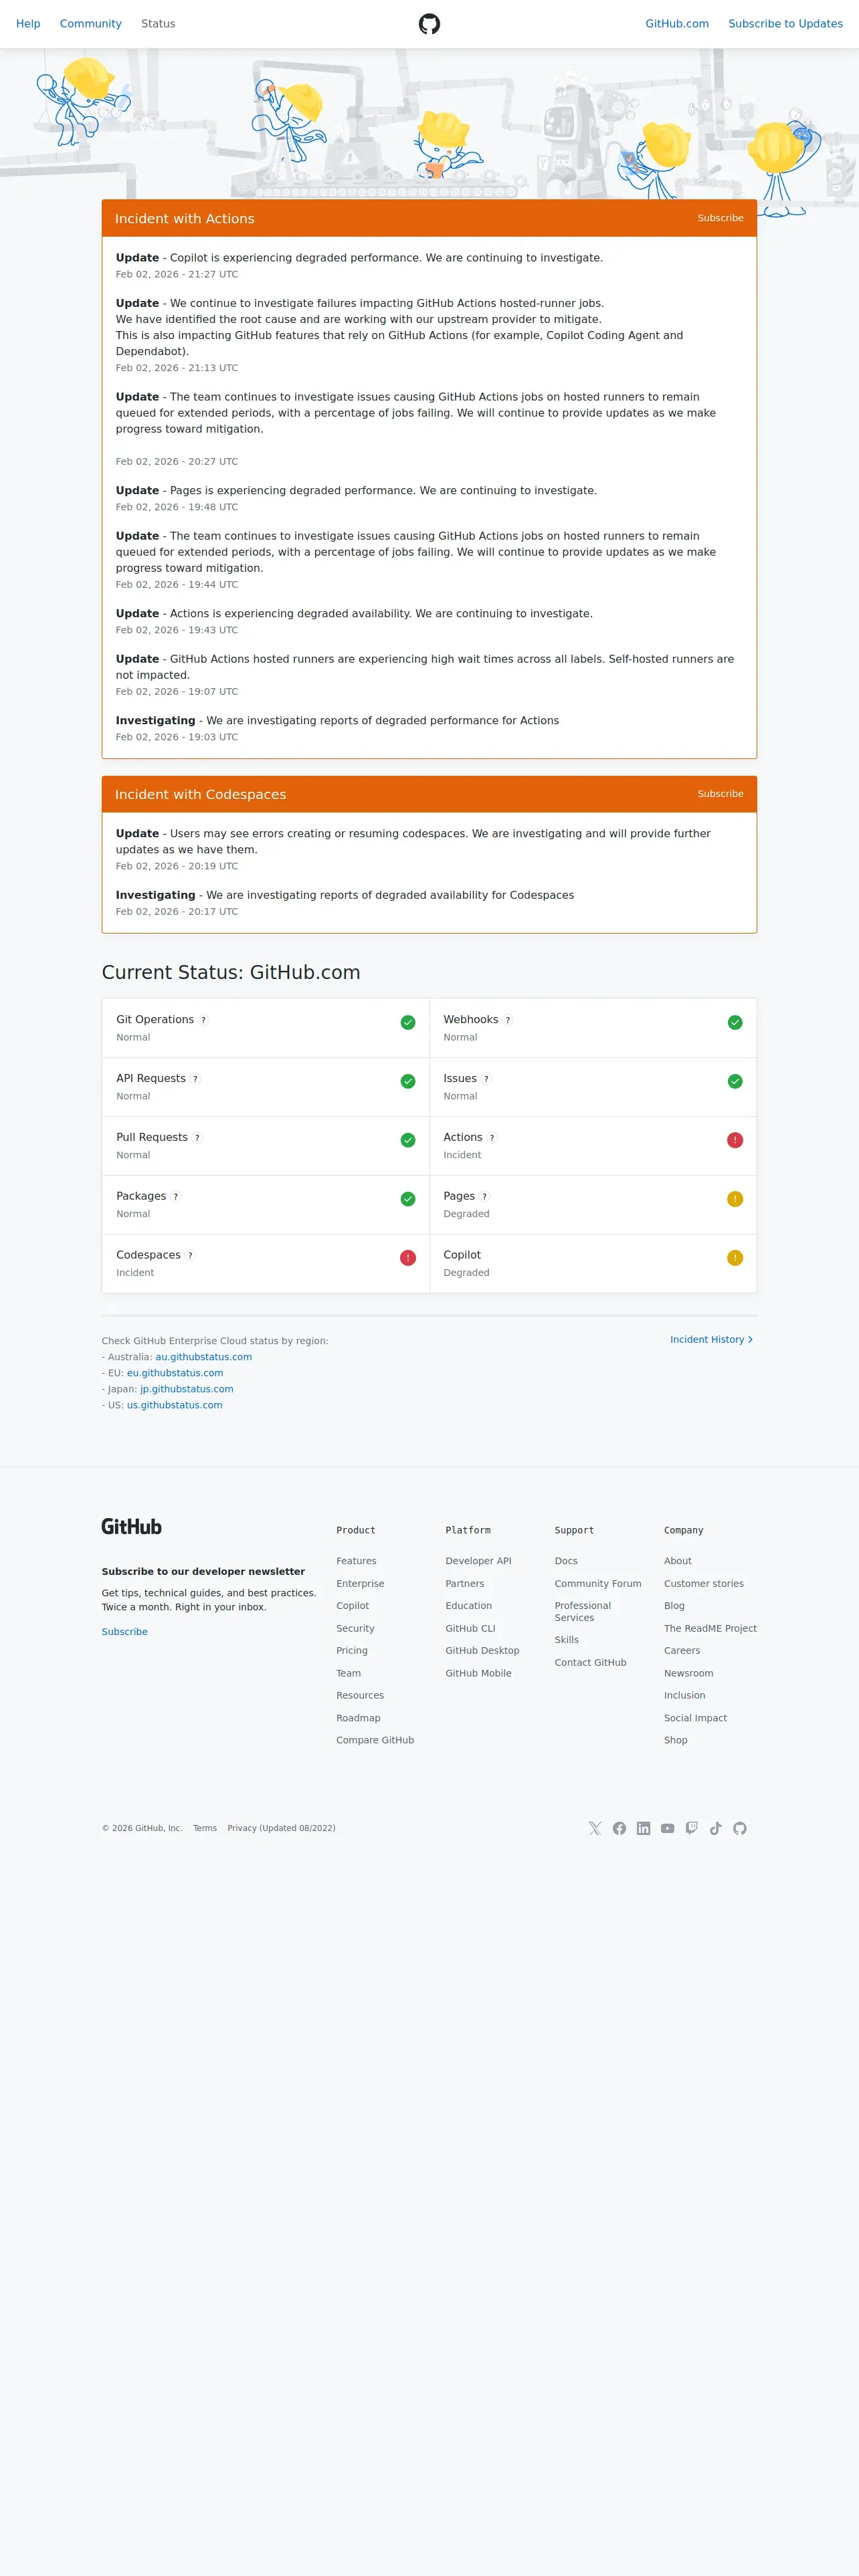Open GitHub's LinkedIn icon in footer

pyautogui.click(x=643, y=1828)
